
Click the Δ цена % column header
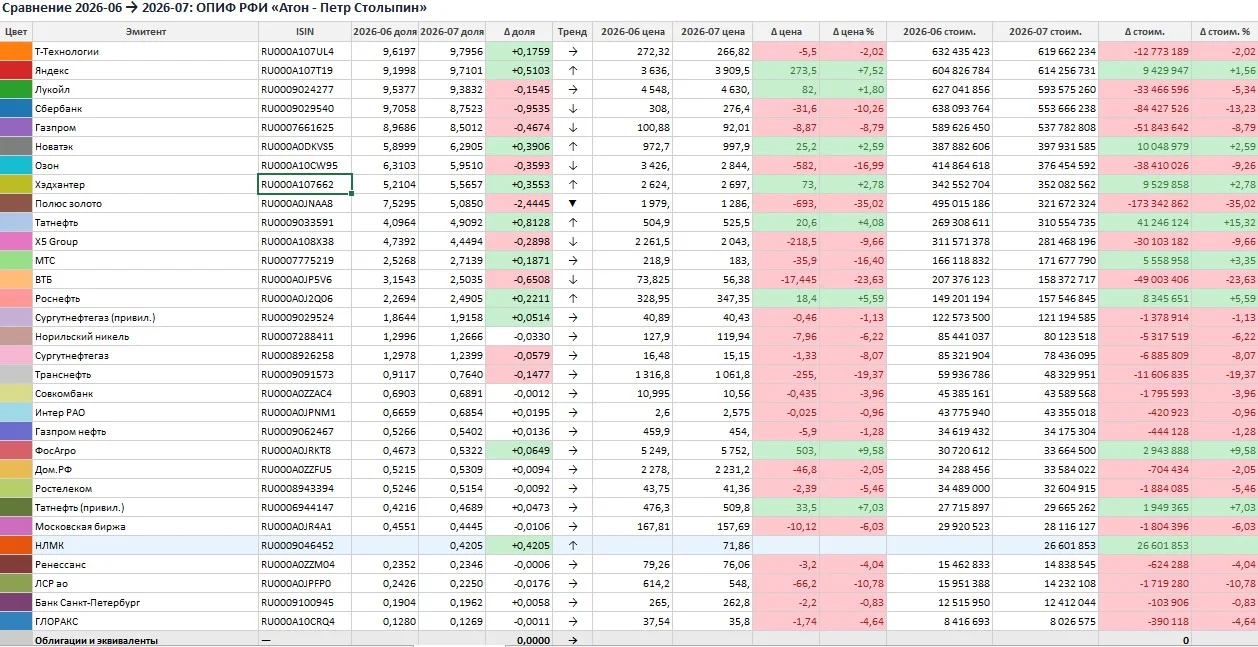pyautogui.click(x=853, y=31)
